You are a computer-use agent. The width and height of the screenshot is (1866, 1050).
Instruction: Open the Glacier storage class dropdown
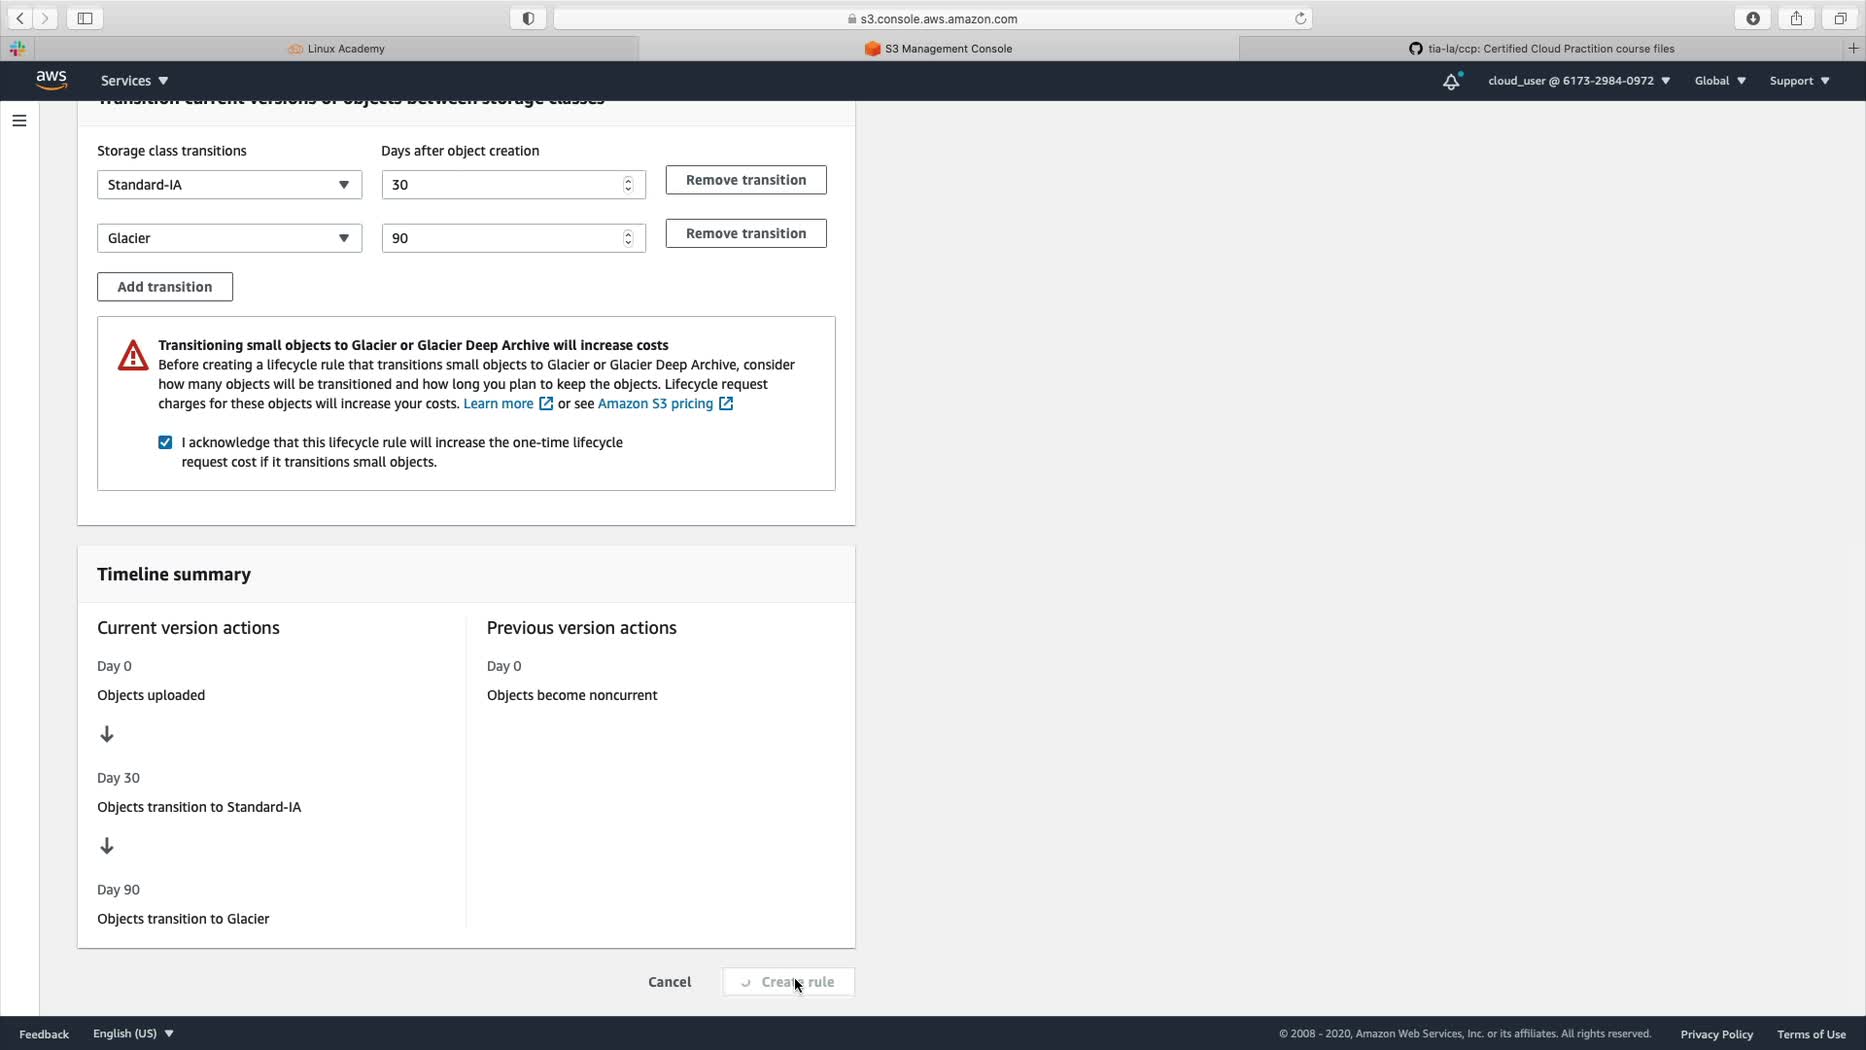pyautogui.click(x=229, y=238)
